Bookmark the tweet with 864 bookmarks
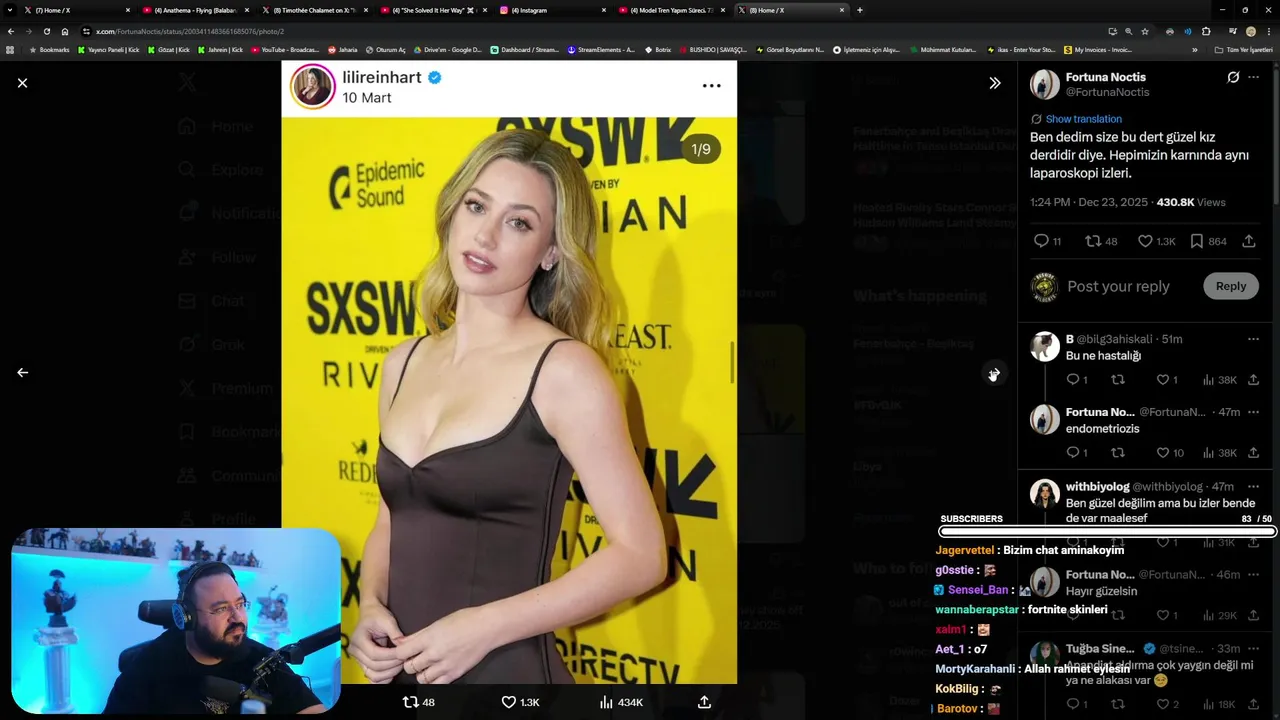1280x720 pixels. click(1208, 241)
